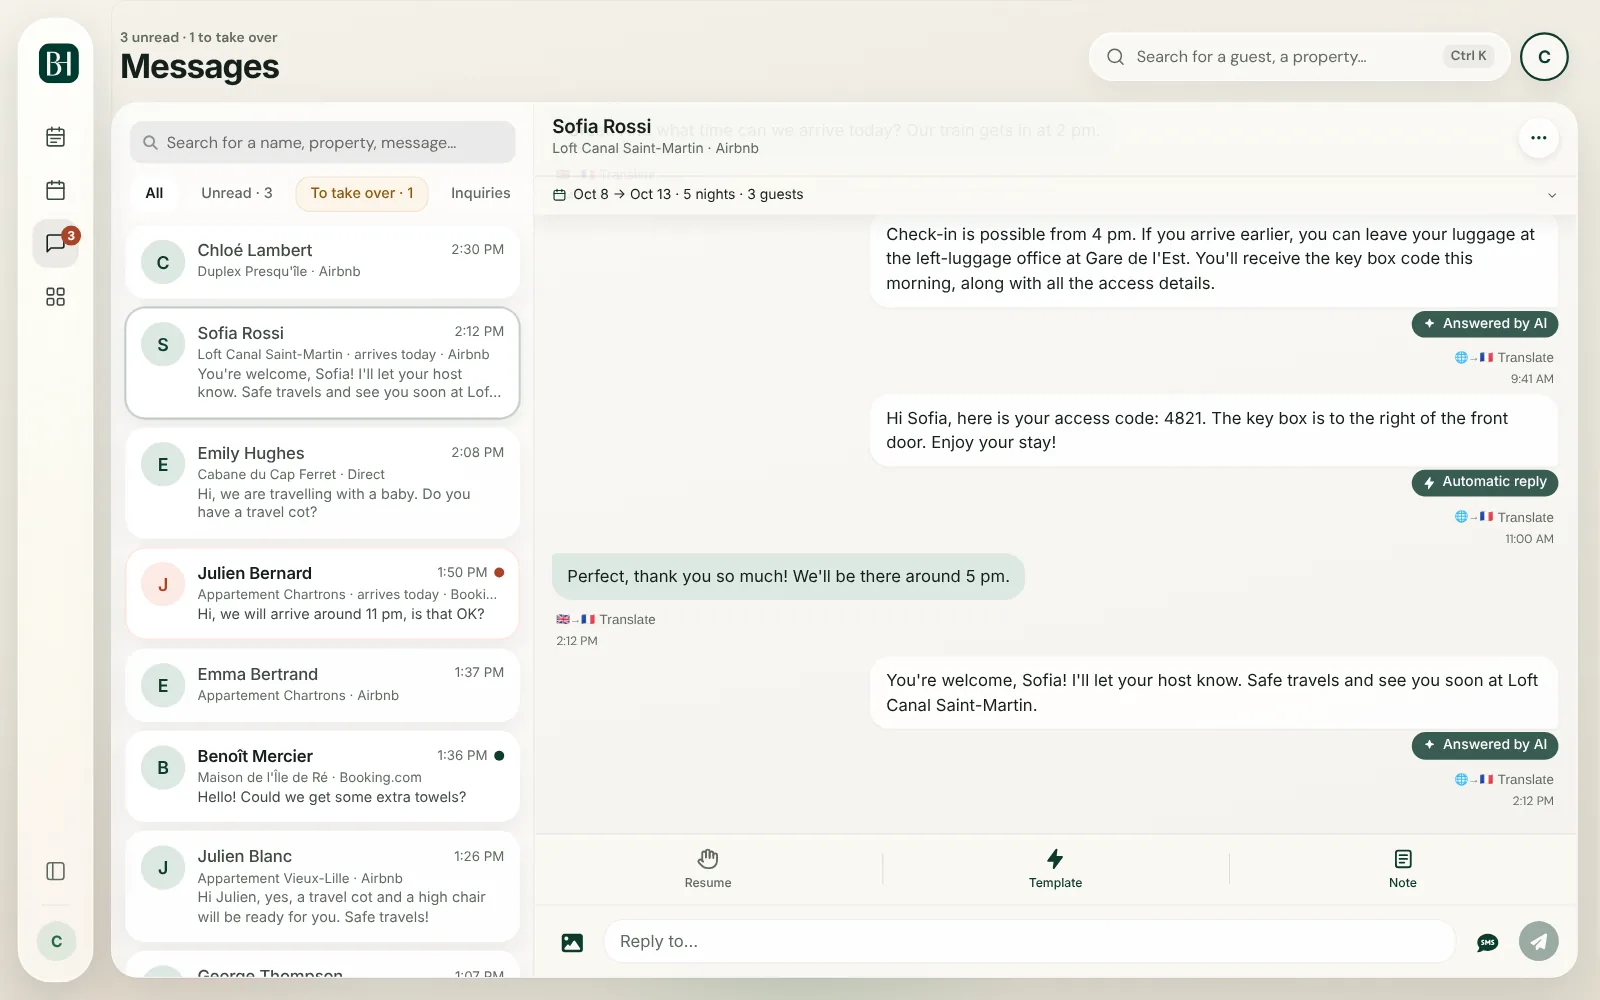
Task: Translate Sofia's 'We'll be there around 5 pm' message
Action: [x=606, y=620]
